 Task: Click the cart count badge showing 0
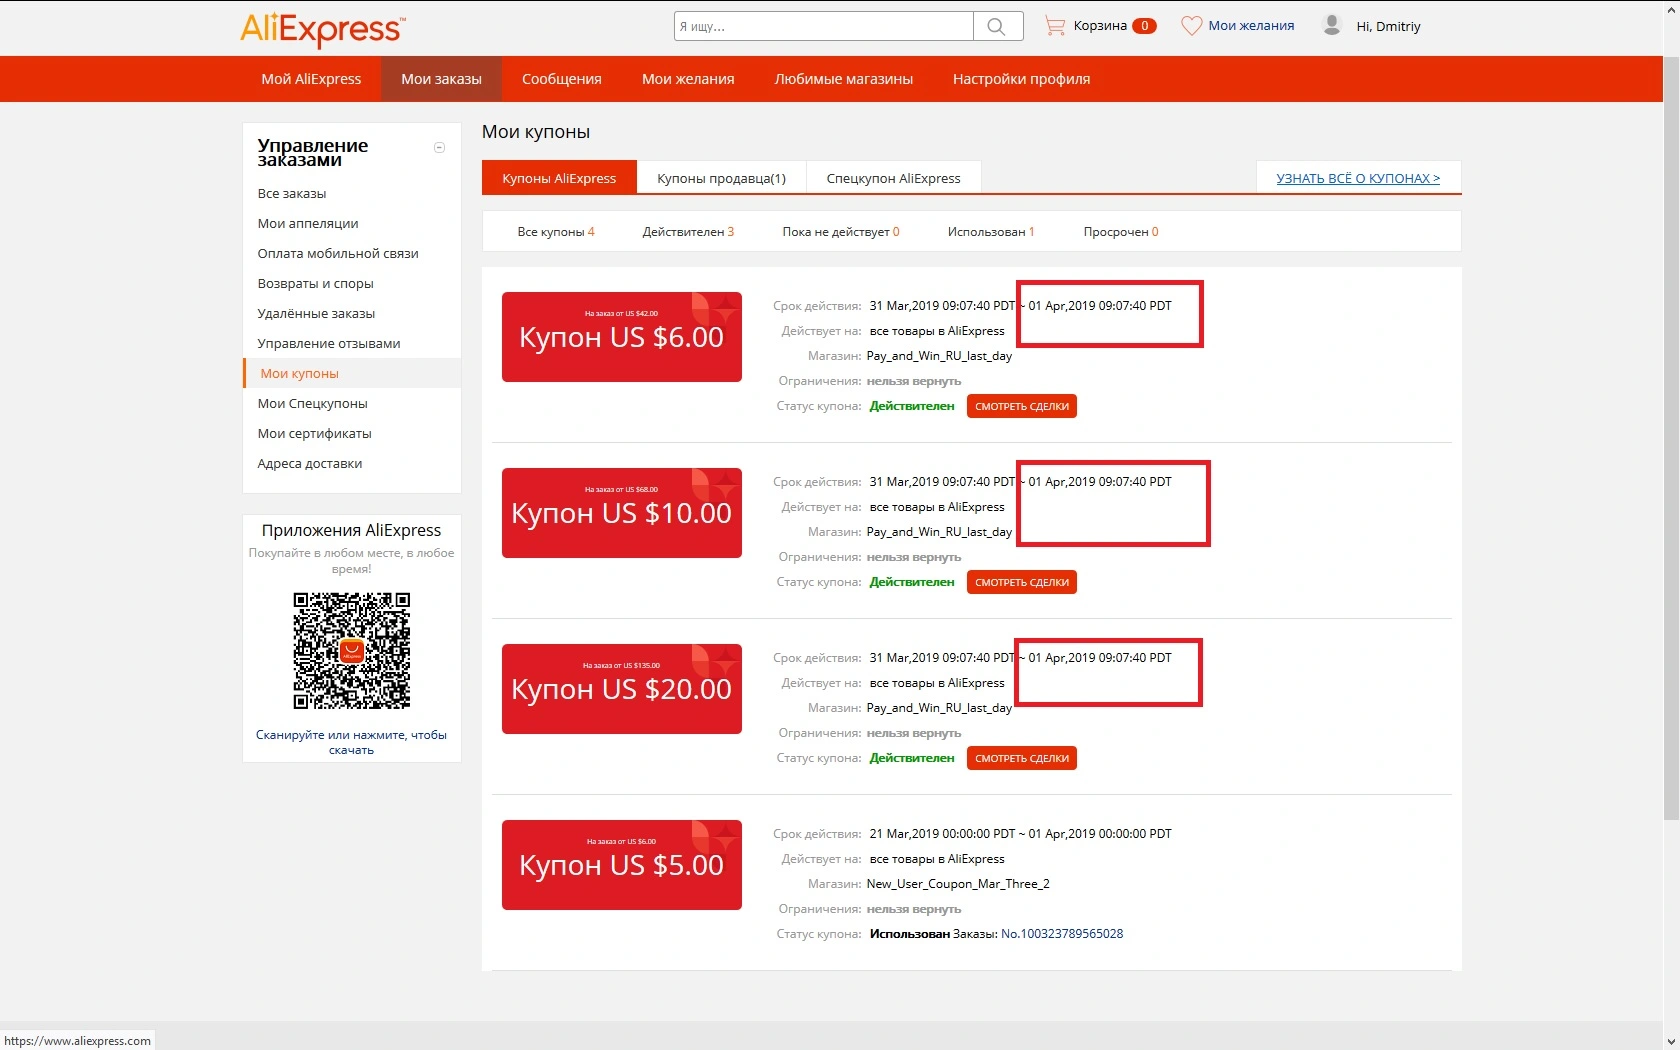[1144, 26]
